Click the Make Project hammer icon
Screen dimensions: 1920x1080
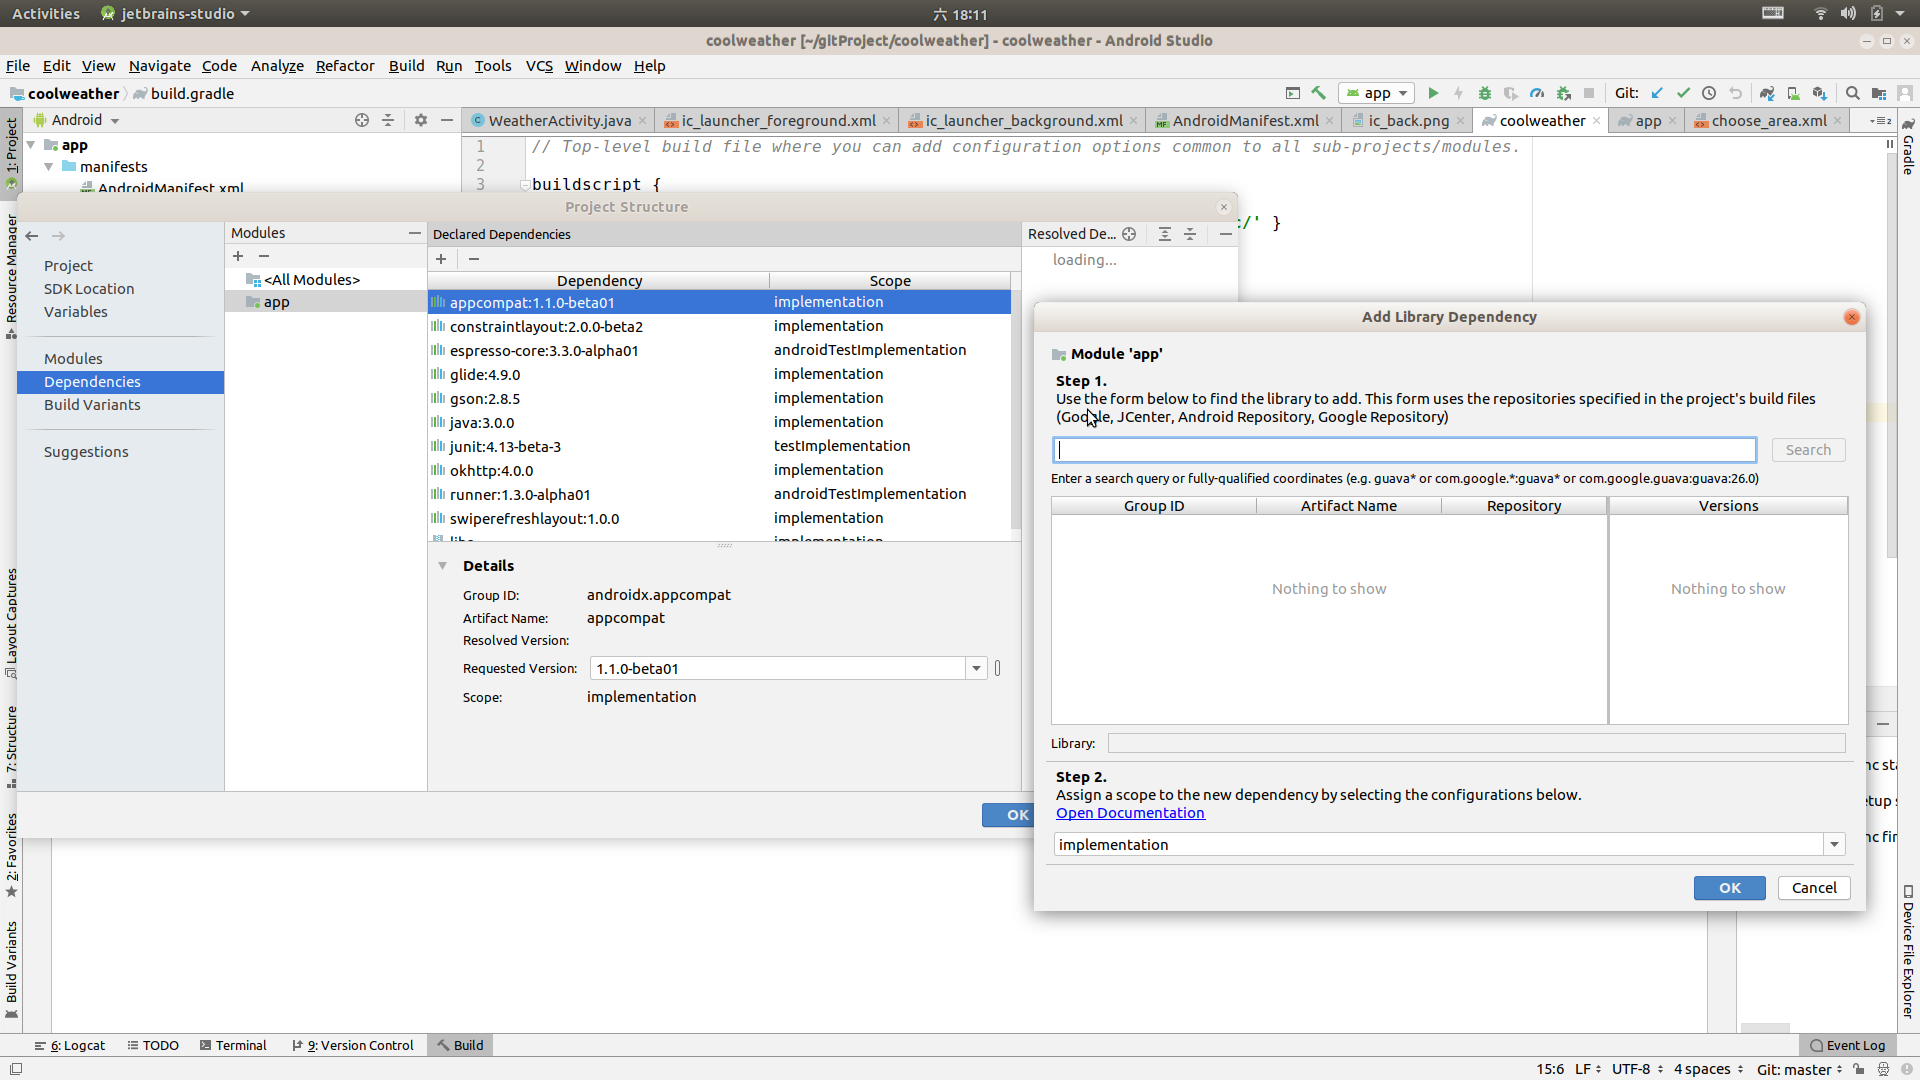1319,93
